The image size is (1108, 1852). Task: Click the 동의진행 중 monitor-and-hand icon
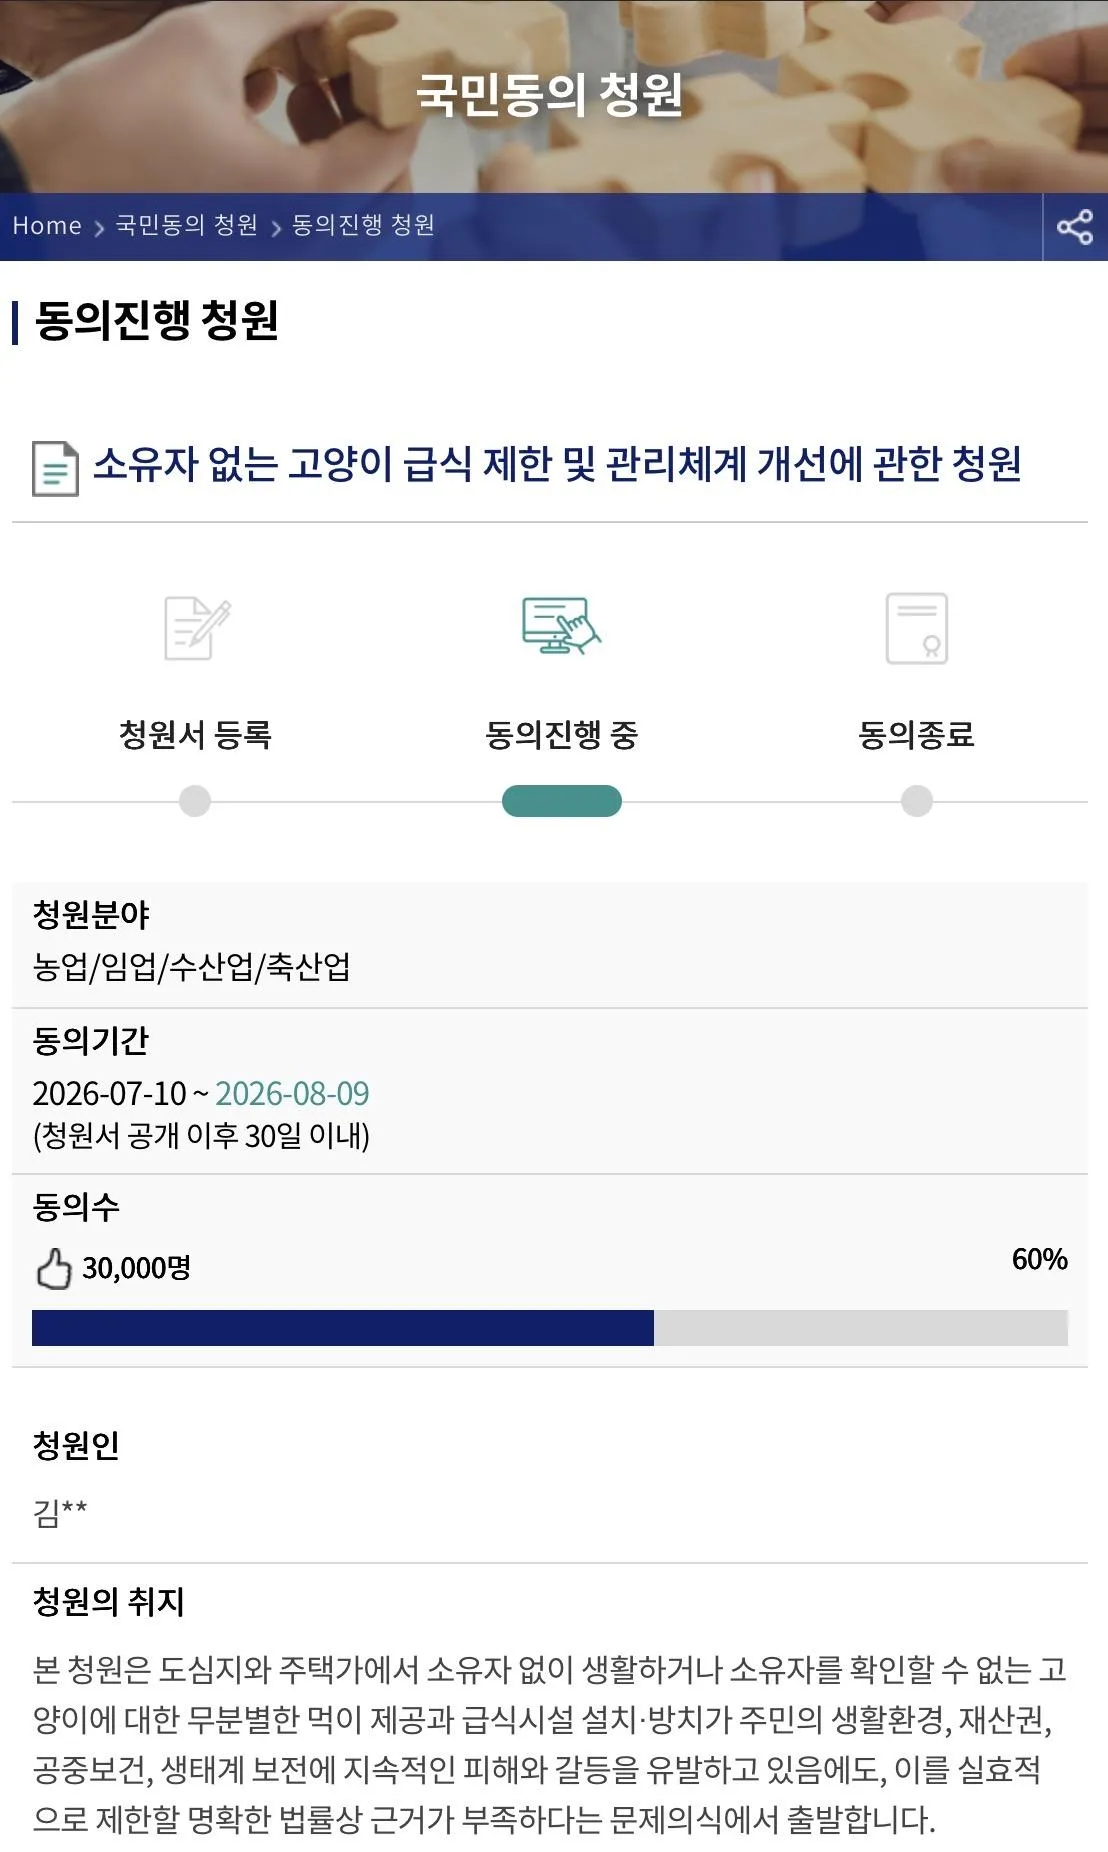point(561,625)
